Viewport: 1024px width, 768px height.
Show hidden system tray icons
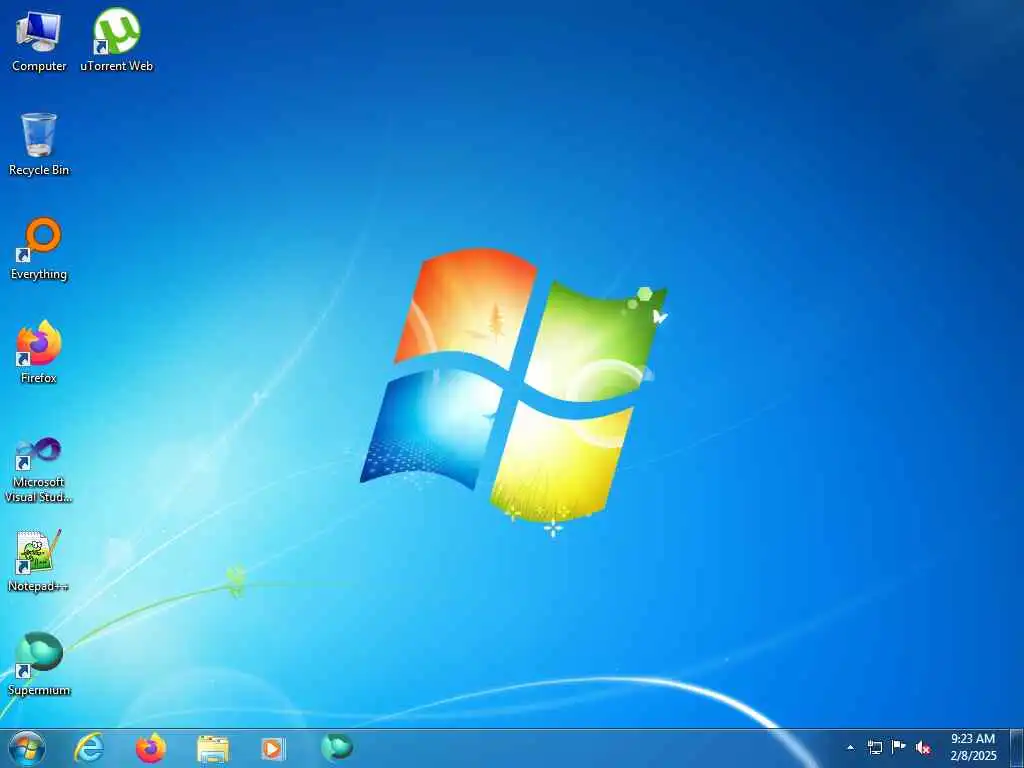coord(850,748)
